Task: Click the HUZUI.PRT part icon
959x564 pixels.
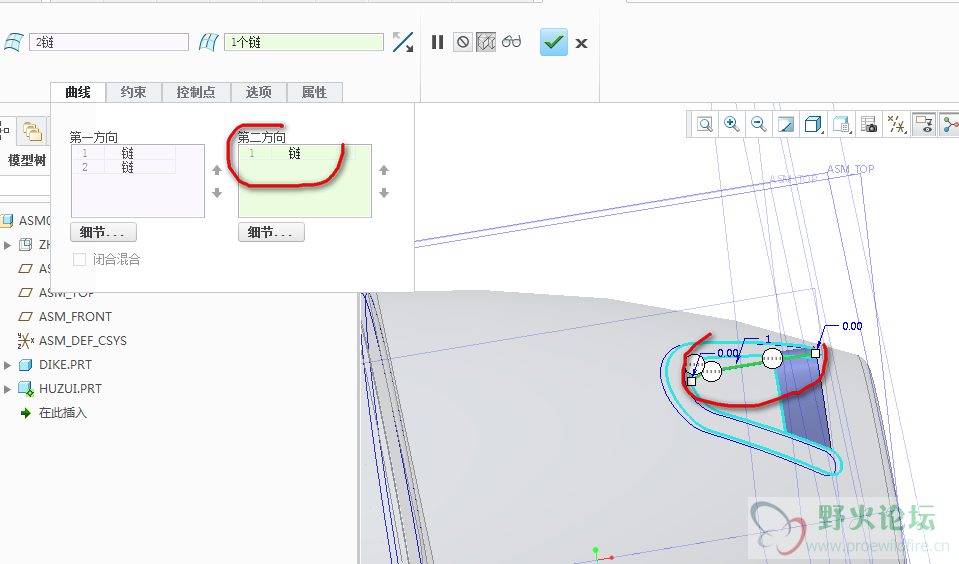Action: 25,388
